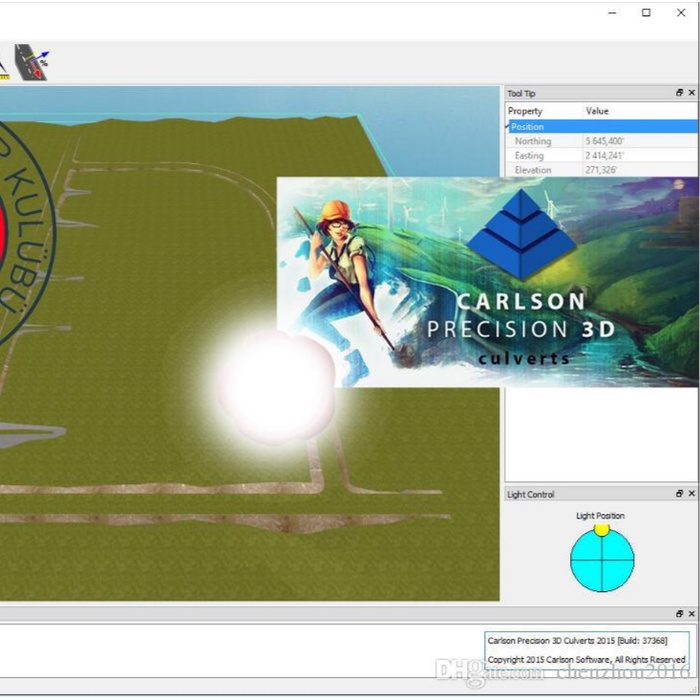The width and height of the screenshot is (700, 700).
Task: Click the yellow sun light position handle
Action: 601,529
